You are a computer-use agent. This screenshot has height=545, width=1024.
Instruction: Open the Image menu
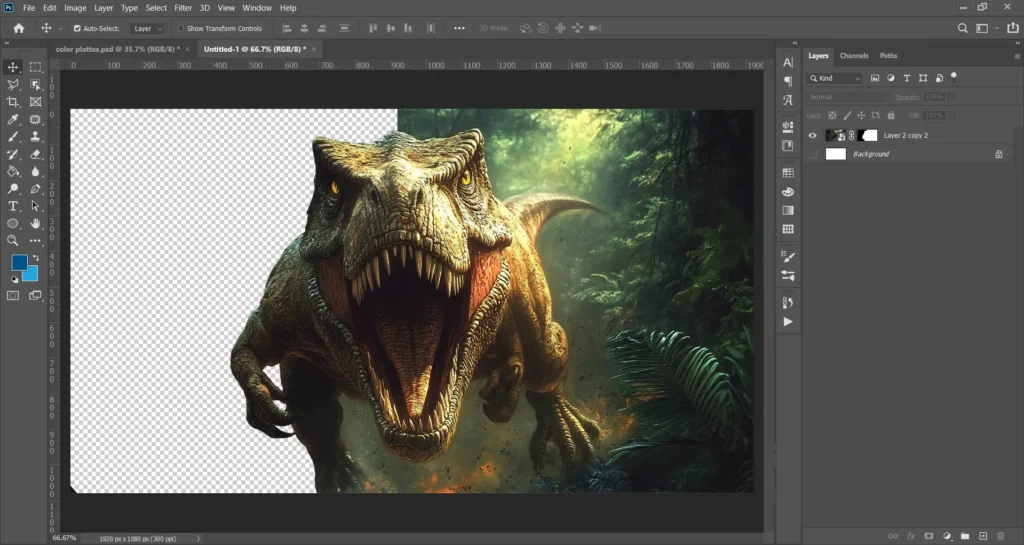pos(75,8)
